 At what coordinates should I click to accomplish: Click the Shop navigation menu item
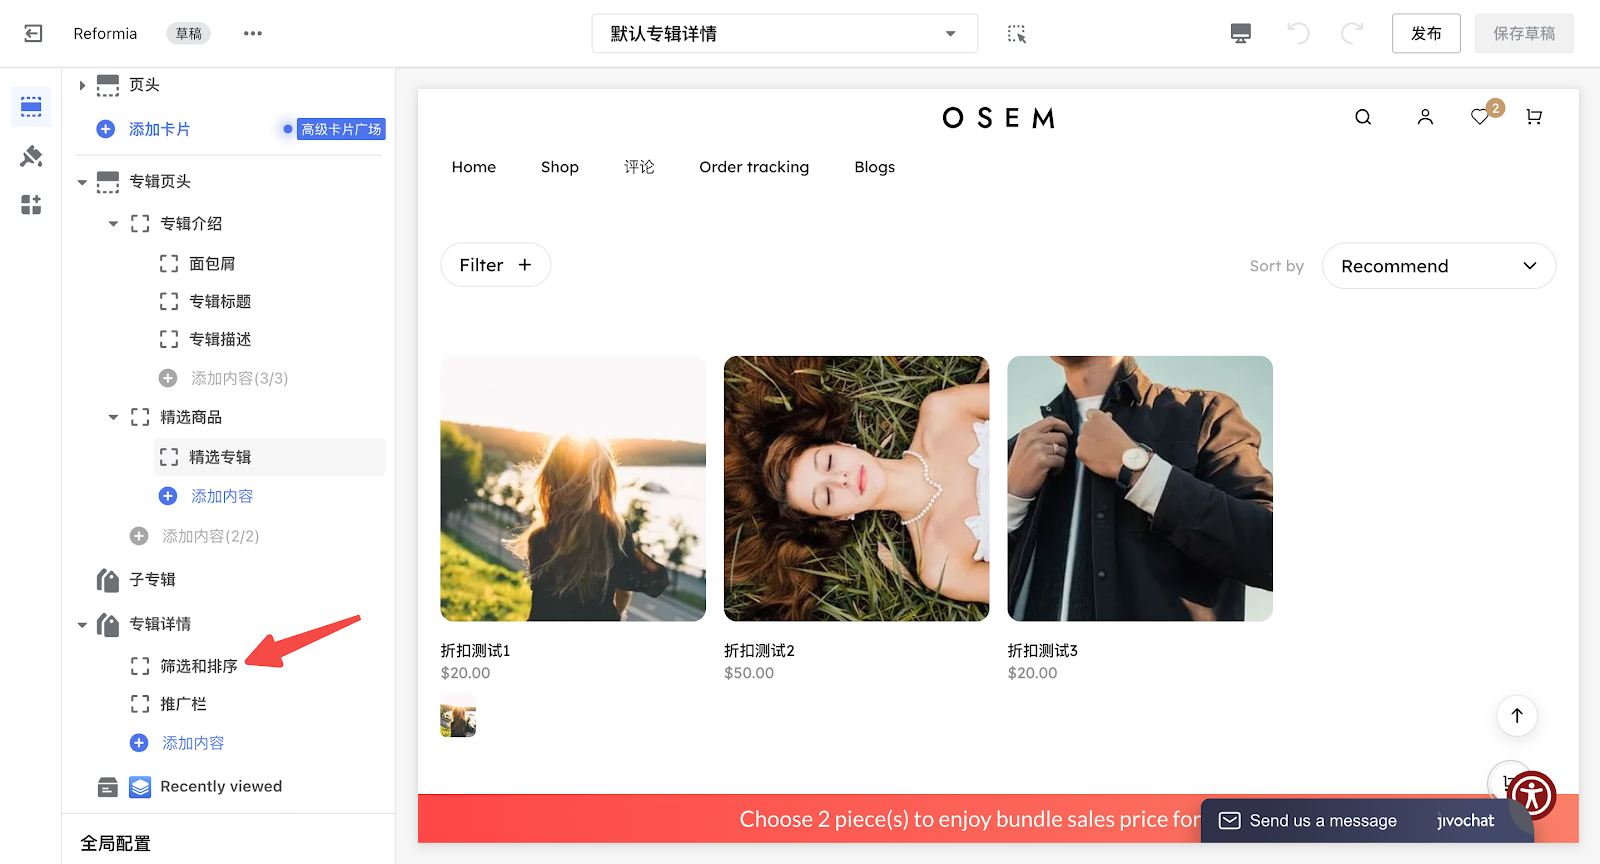(x=560, y=167)
